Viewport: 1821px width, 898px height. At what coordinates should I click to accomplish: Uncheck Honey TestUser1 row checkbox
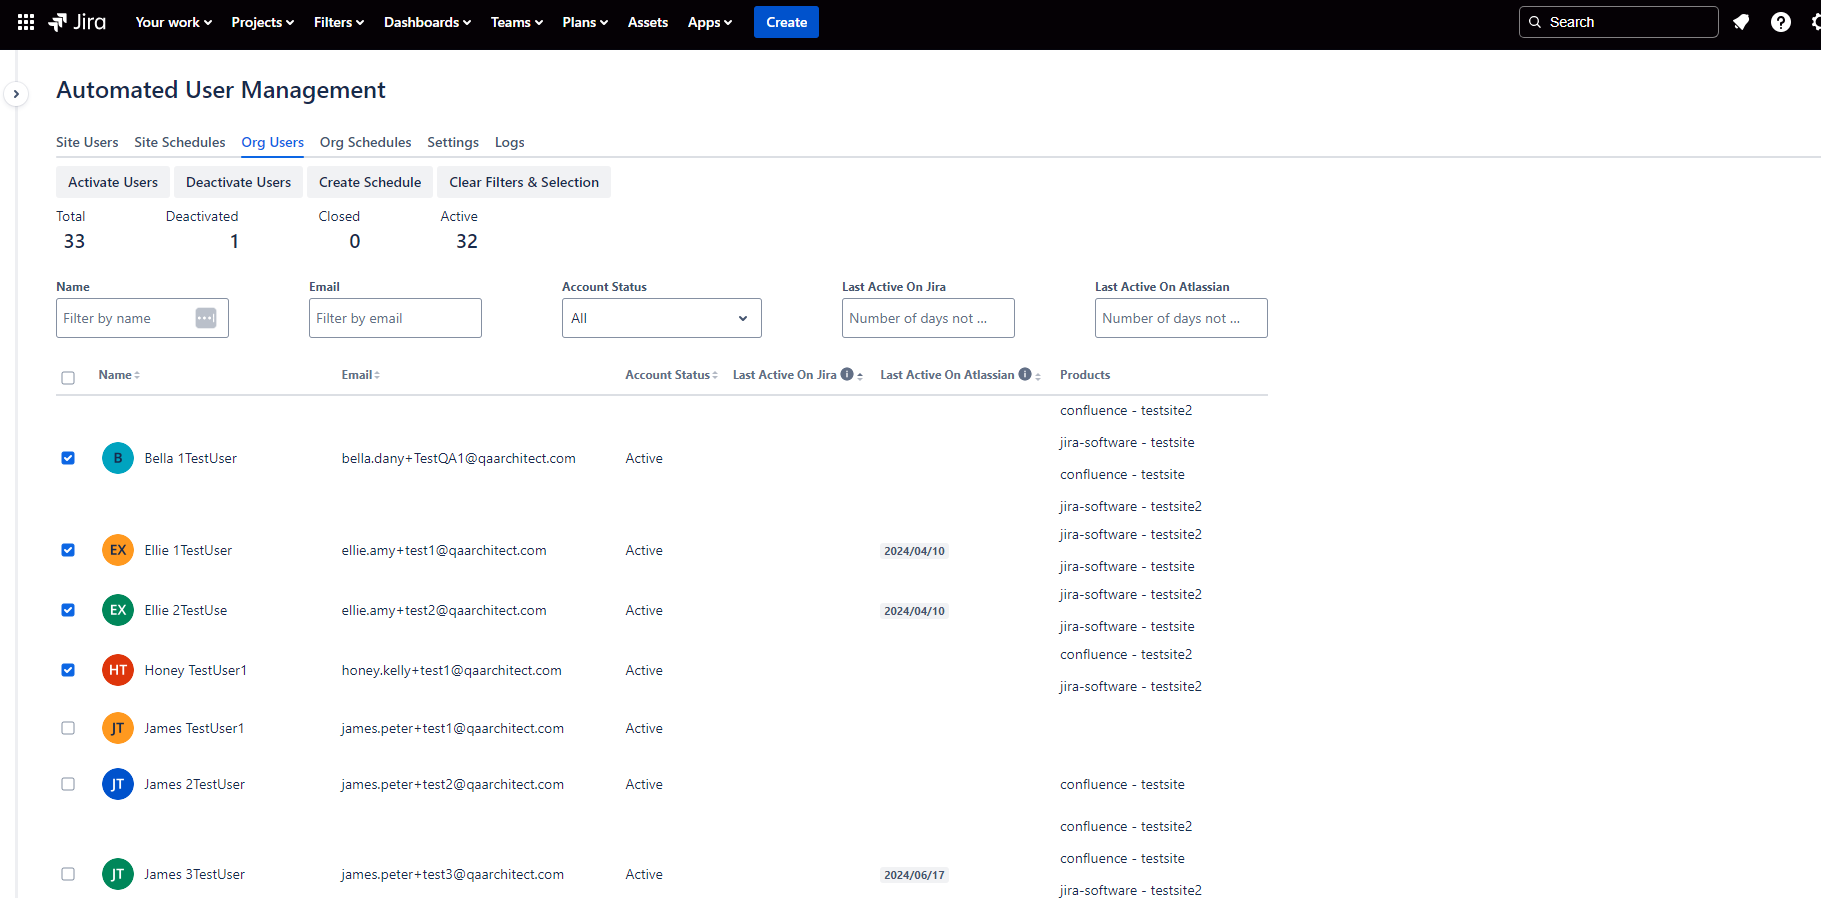coord(68,670)
